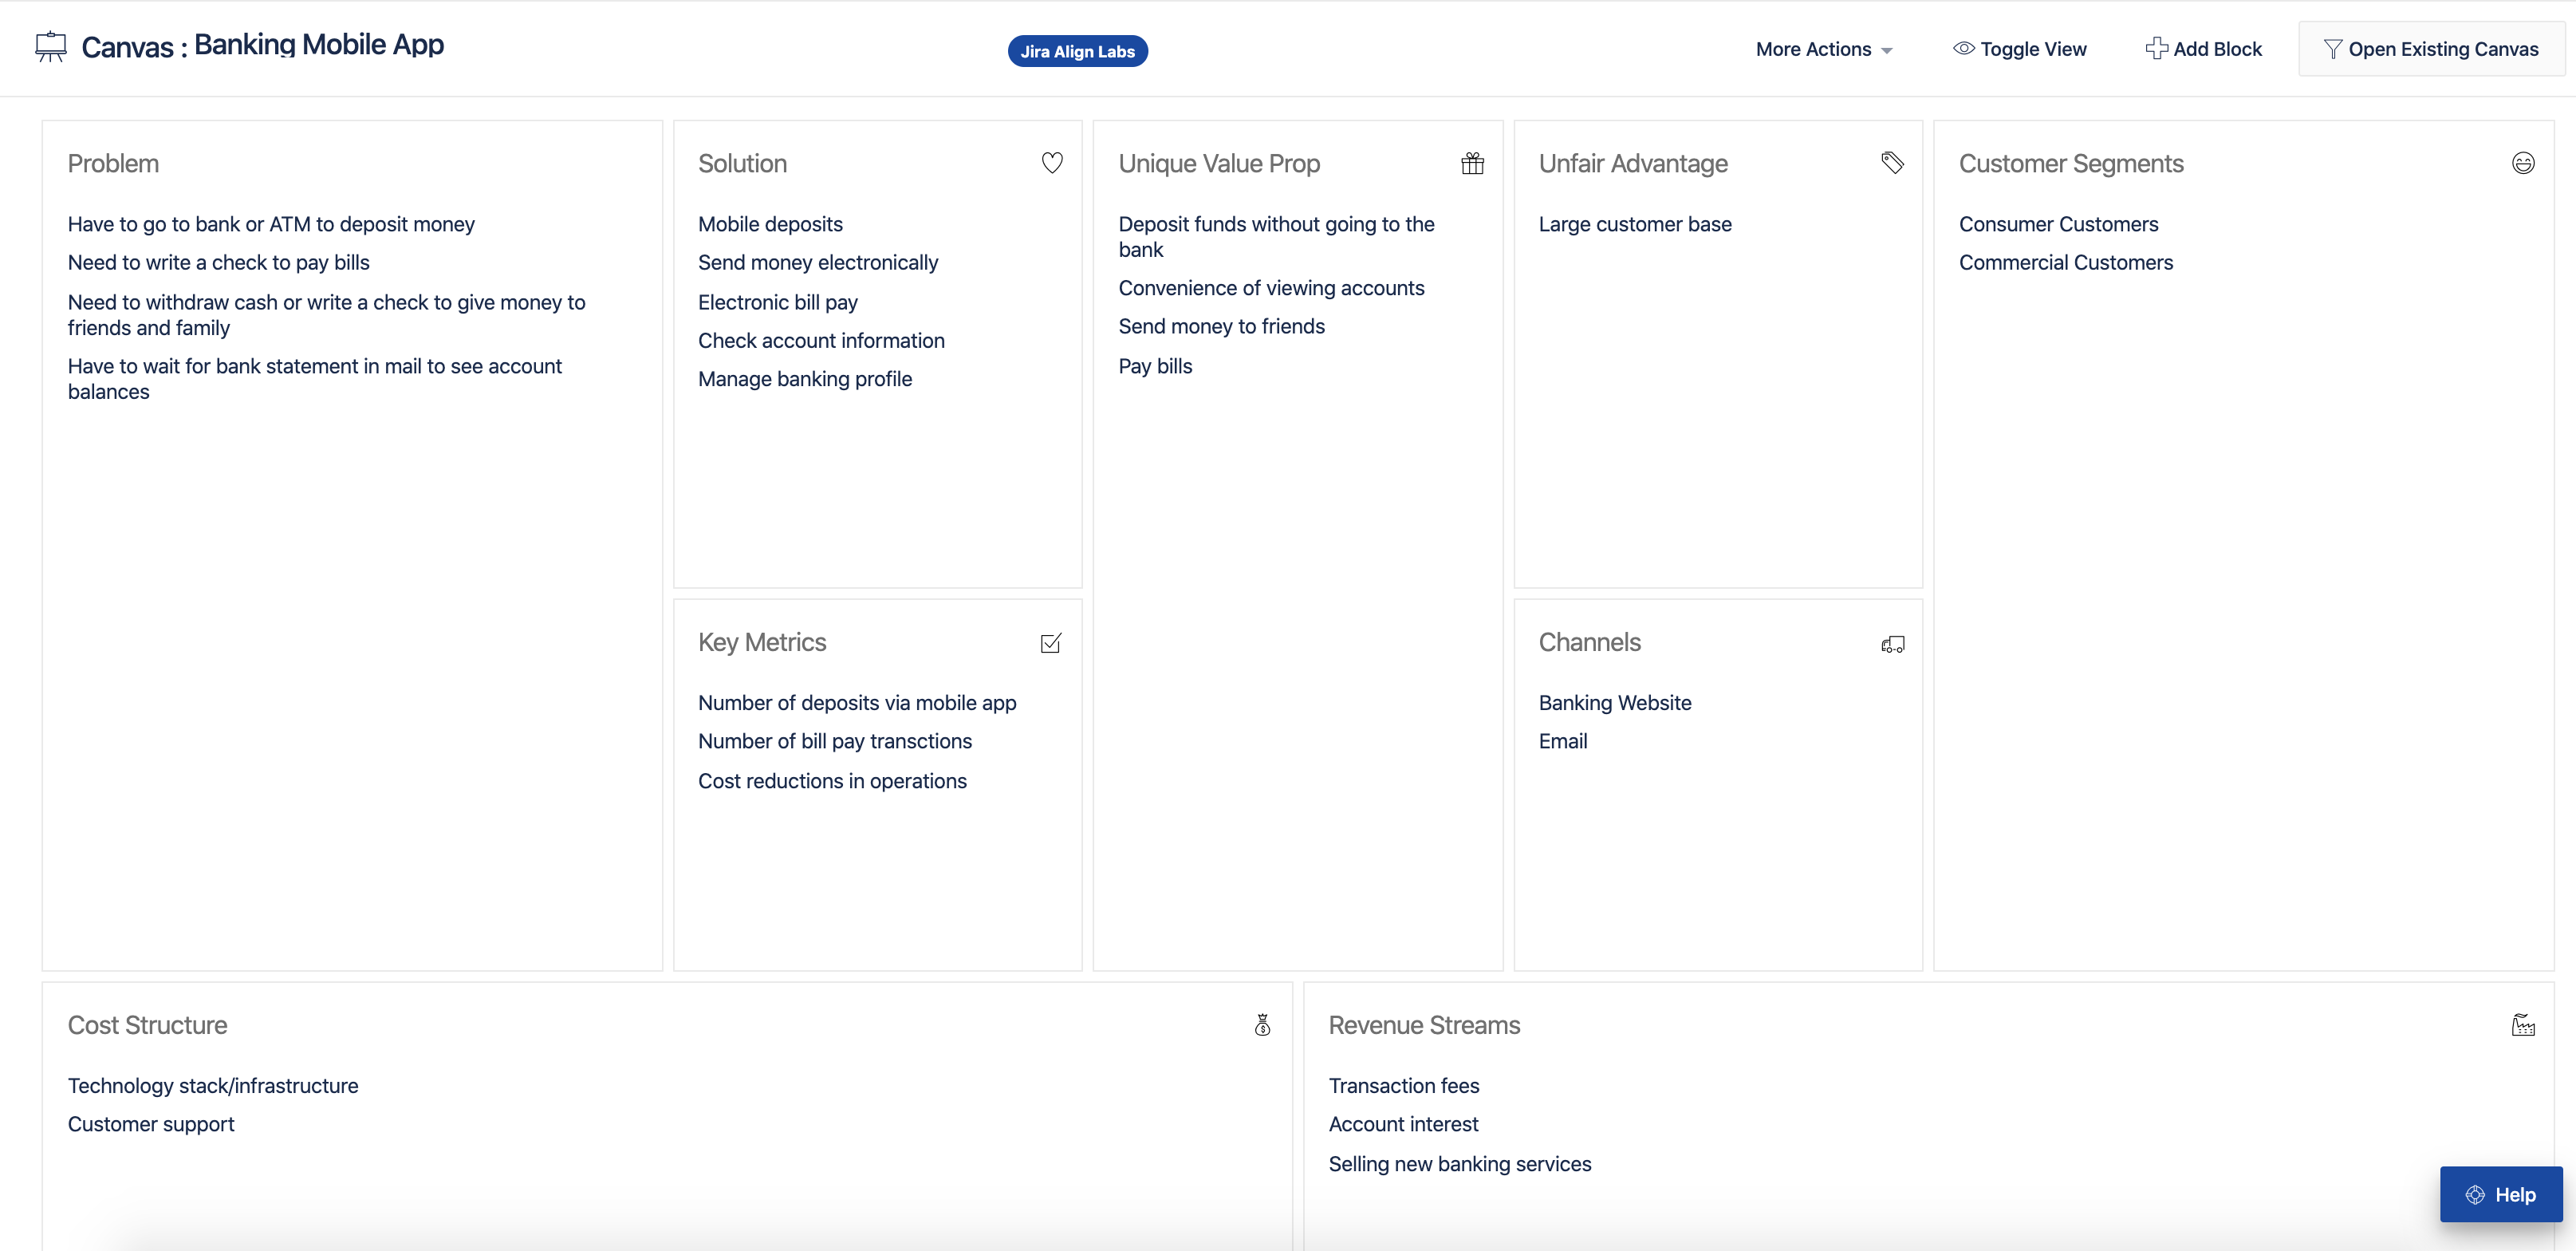This screenshot has height=1251, width=2576.
Task: Click the tag icon in Unfair Advantage
Action: 1892,163
